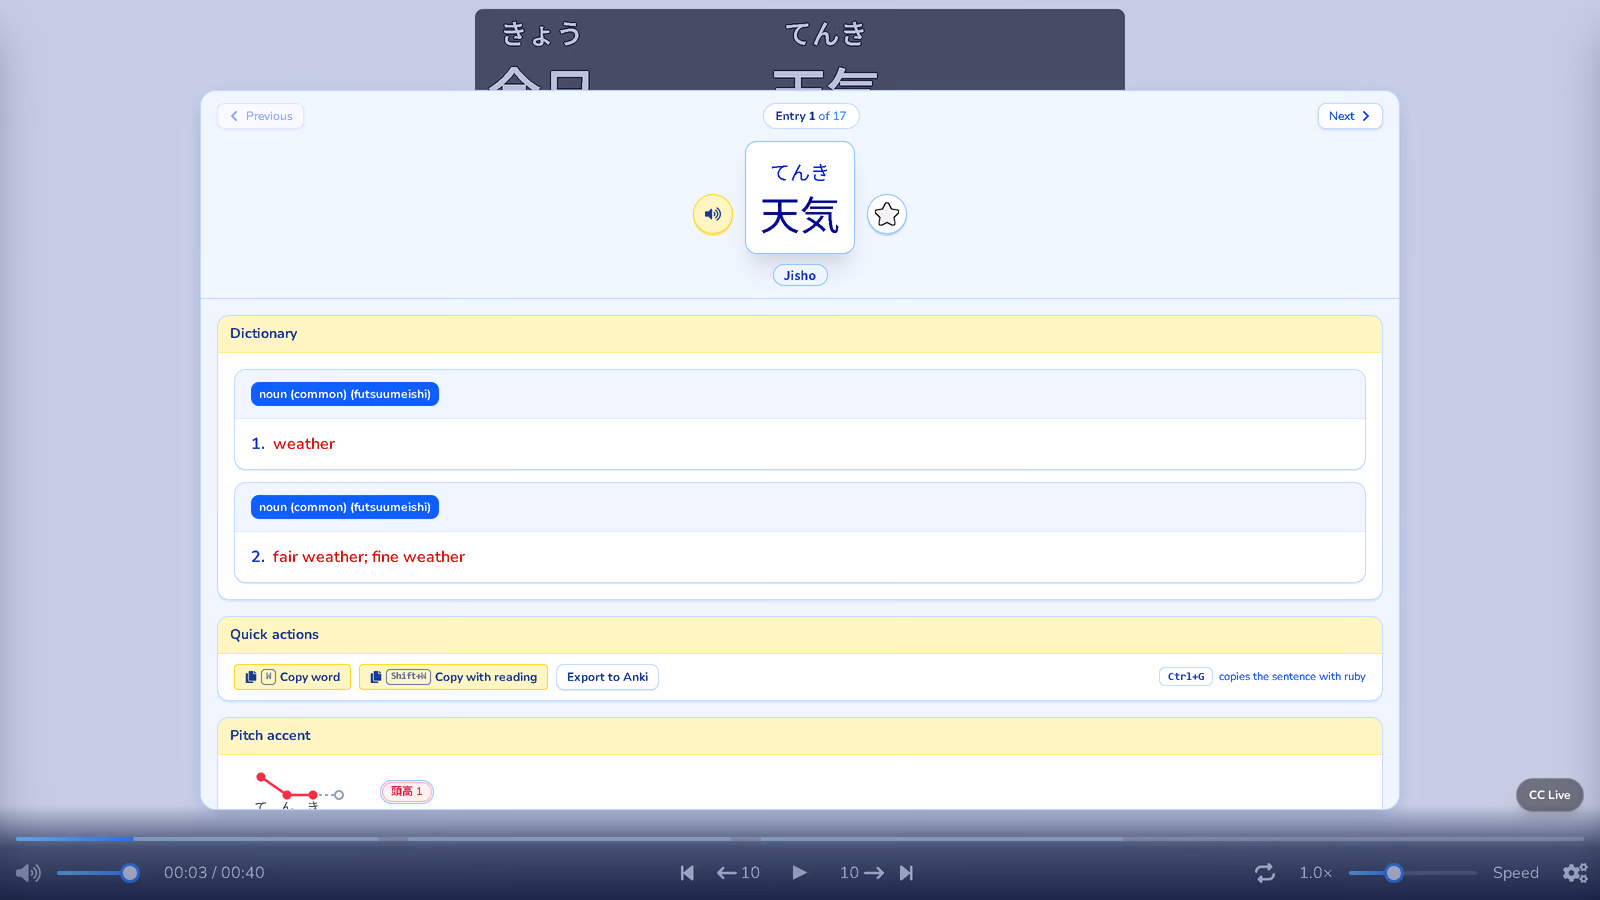This screenshot has height=900, width=1600.
Task: Rewind 10 seconds
Action: point(738,873)
